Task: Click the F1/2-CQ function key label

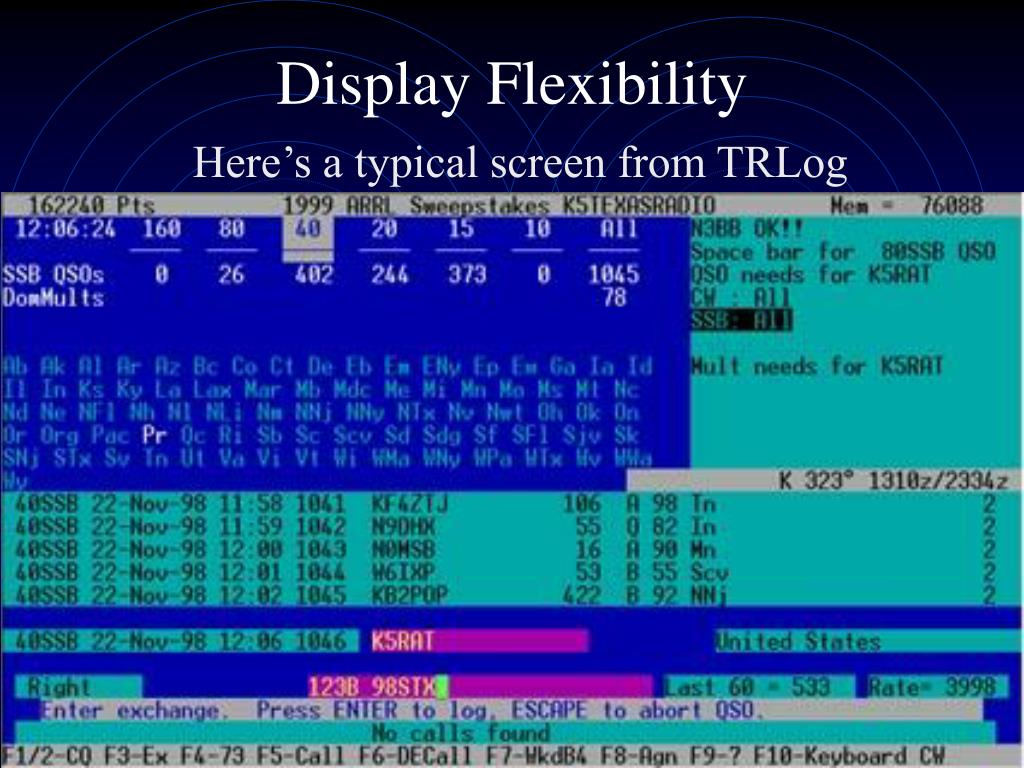Action: (x=47, y=756)
